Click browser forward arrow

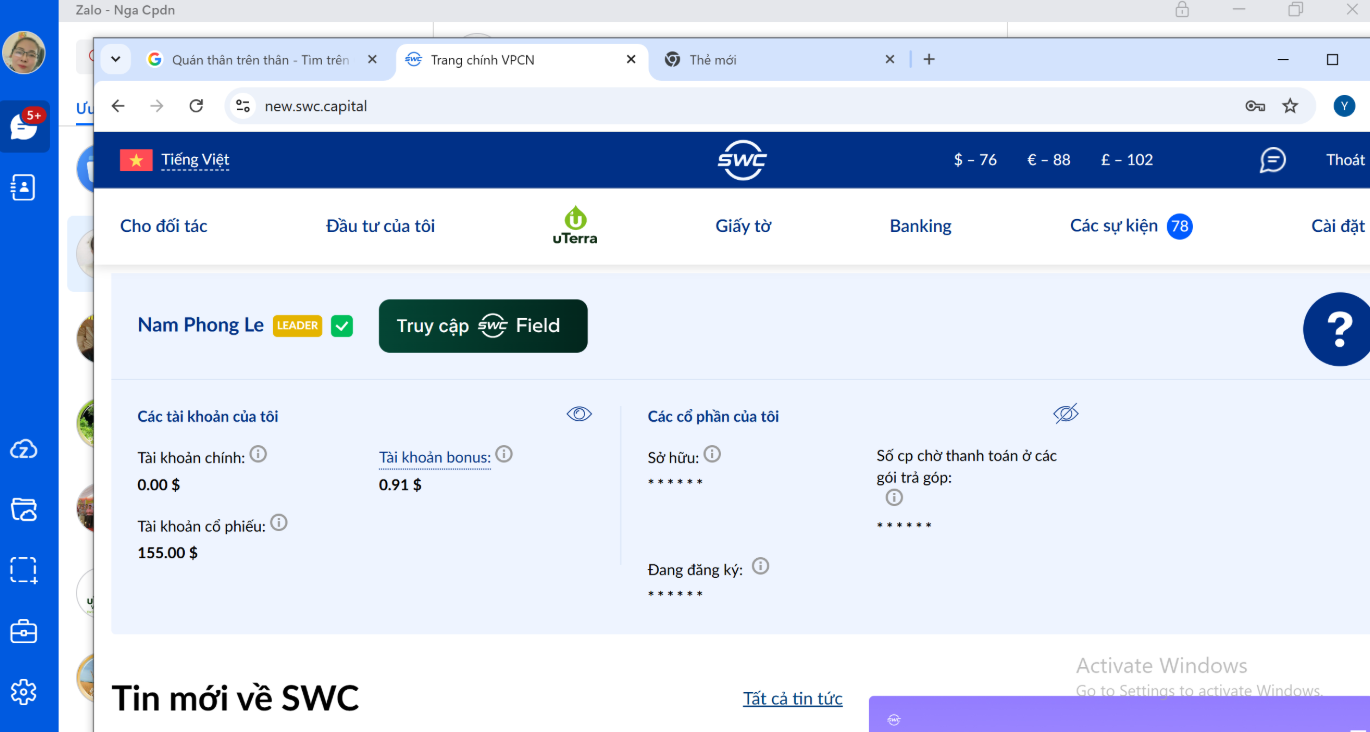(157, 106)
